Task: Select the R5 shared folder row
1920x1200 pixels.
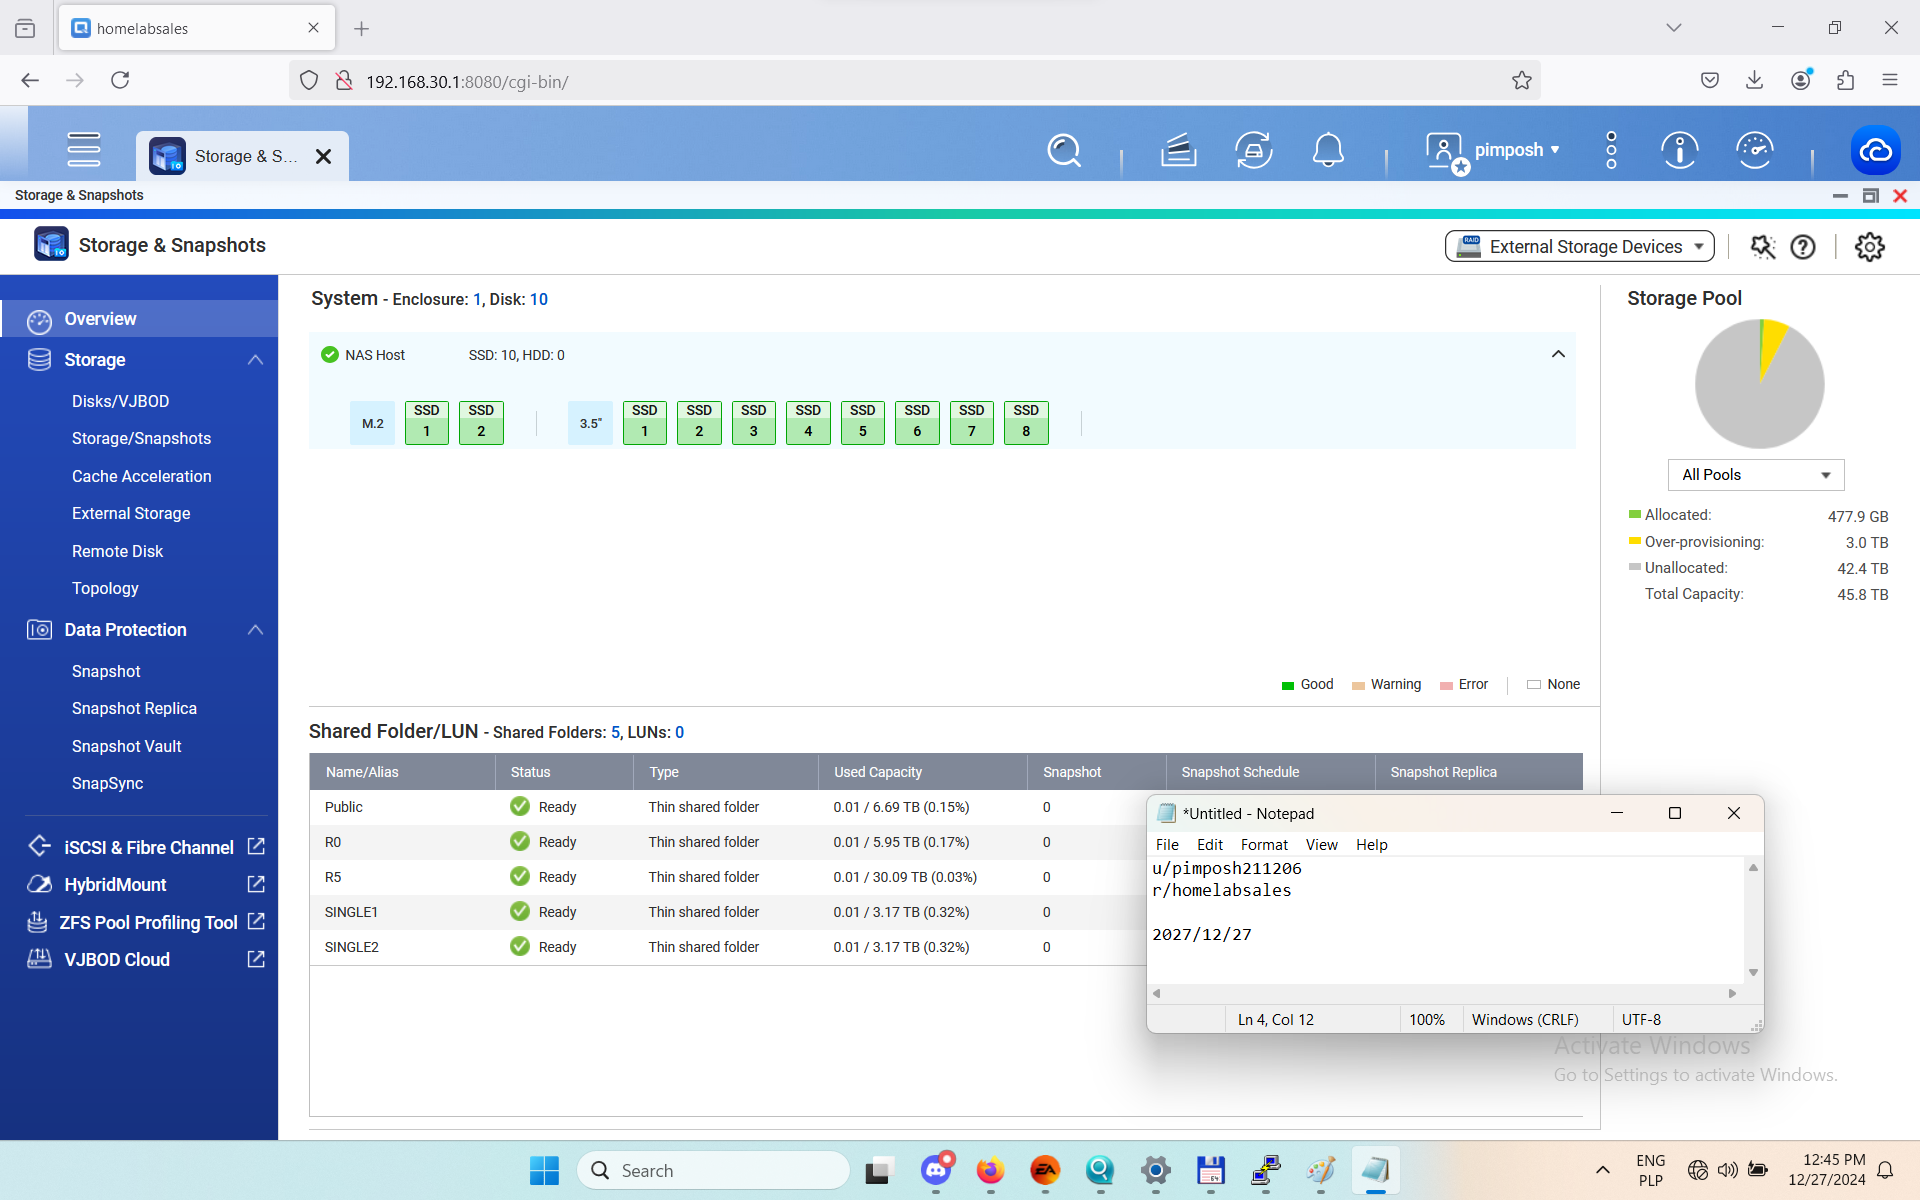Action: (x=727, y=877)
